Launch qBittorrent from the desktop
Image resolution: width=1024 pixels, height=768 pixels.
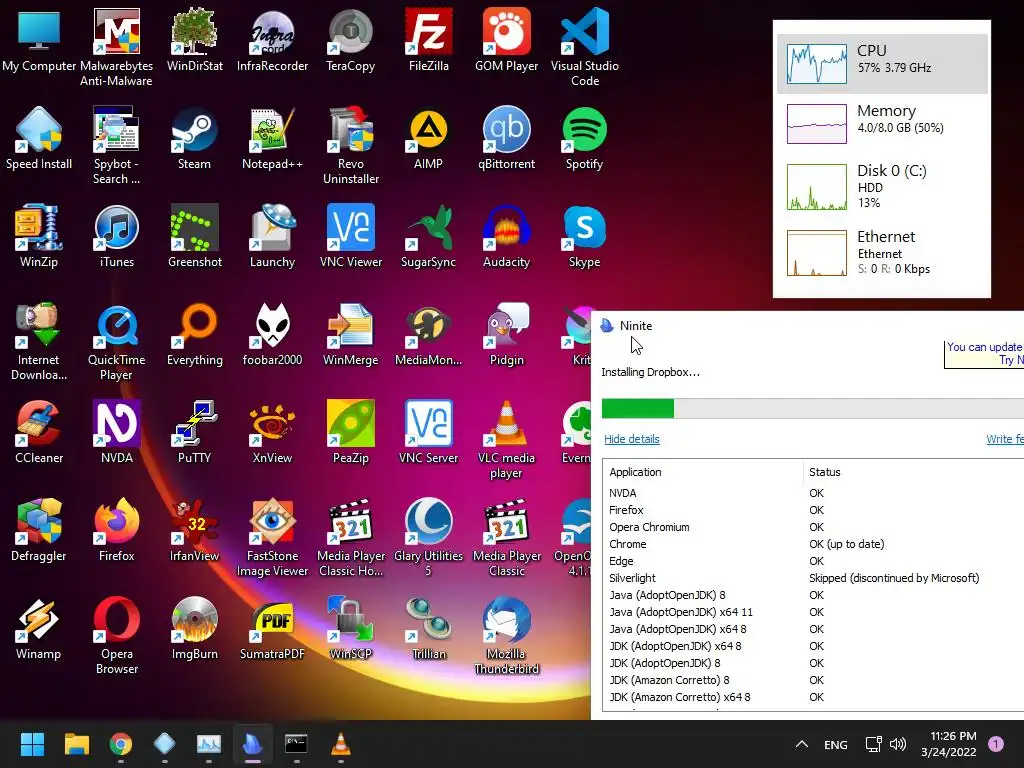pos(507,137)
